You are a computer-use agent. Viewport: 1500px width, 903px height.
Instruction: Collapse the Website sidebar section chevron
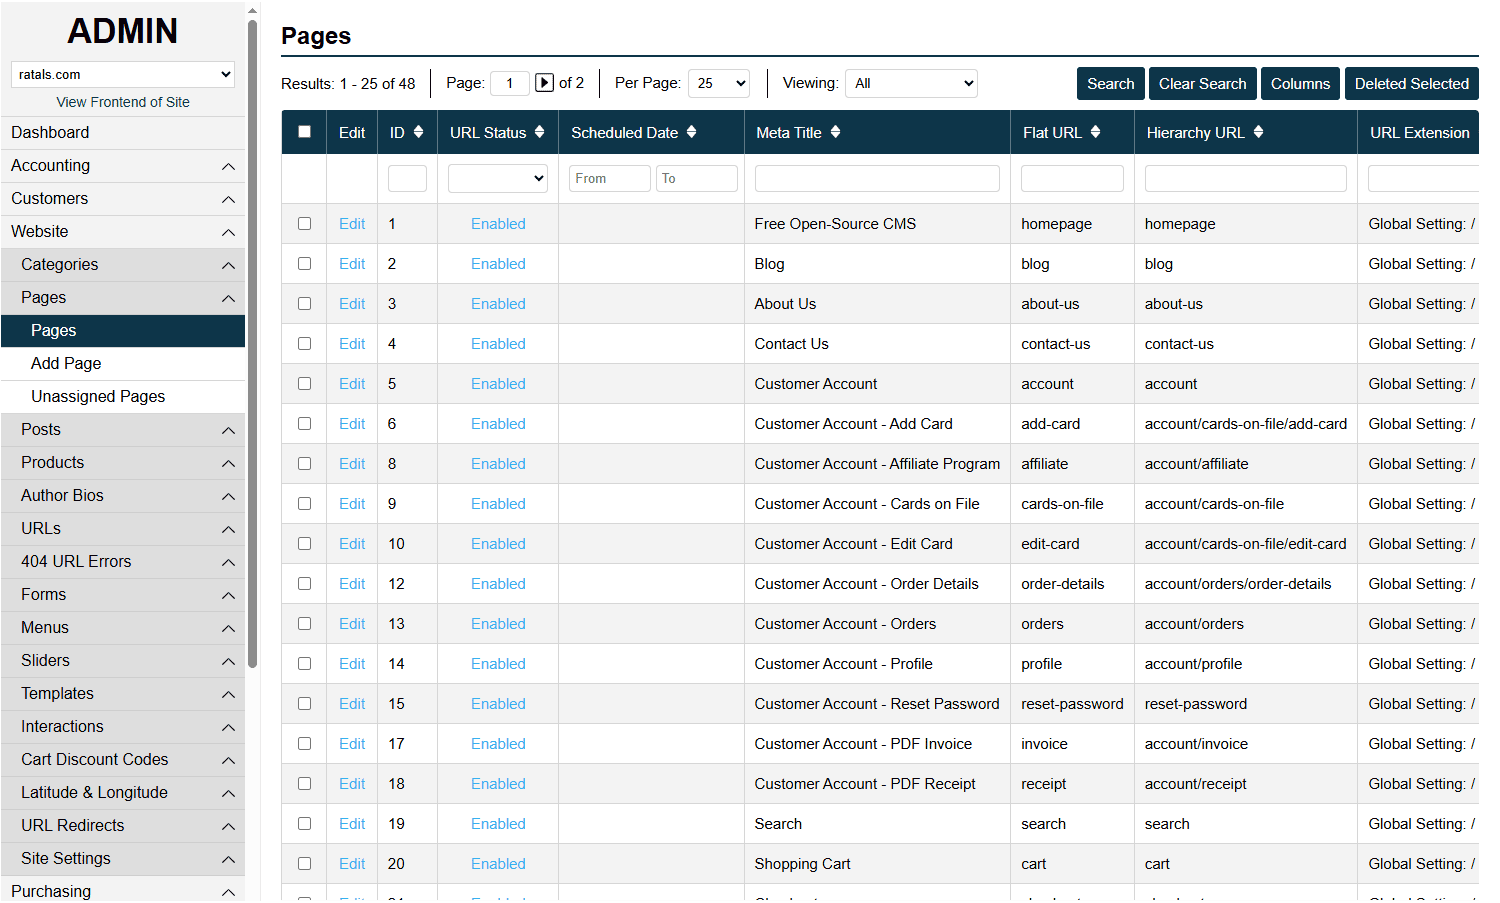pos(228,232)
